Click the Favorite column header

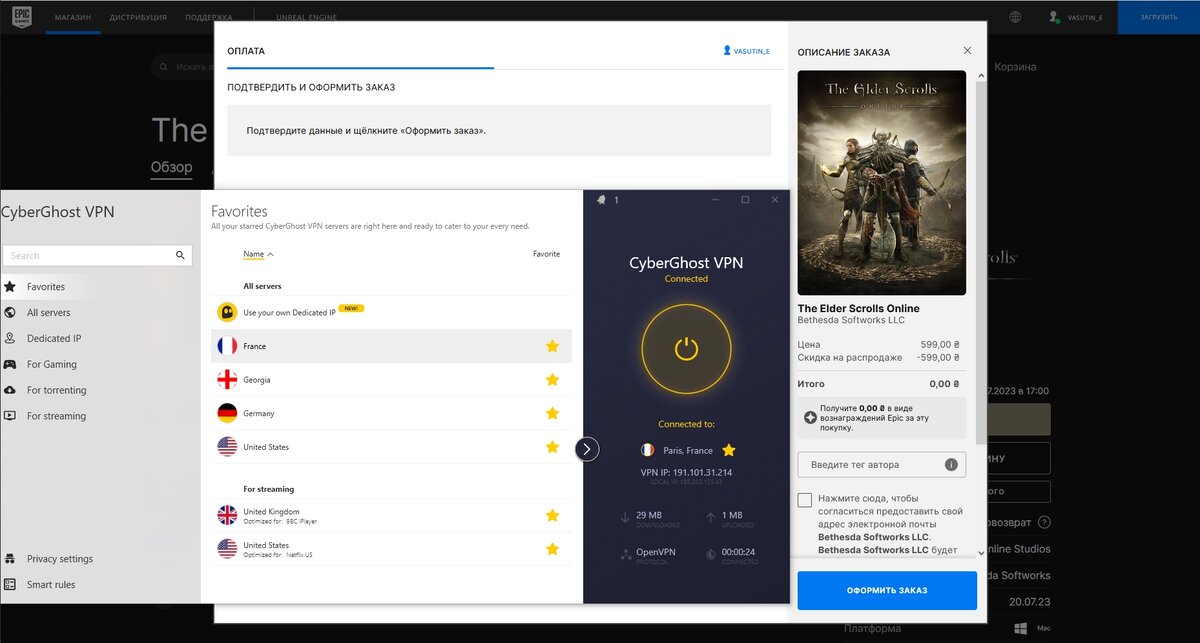(546, 254)
